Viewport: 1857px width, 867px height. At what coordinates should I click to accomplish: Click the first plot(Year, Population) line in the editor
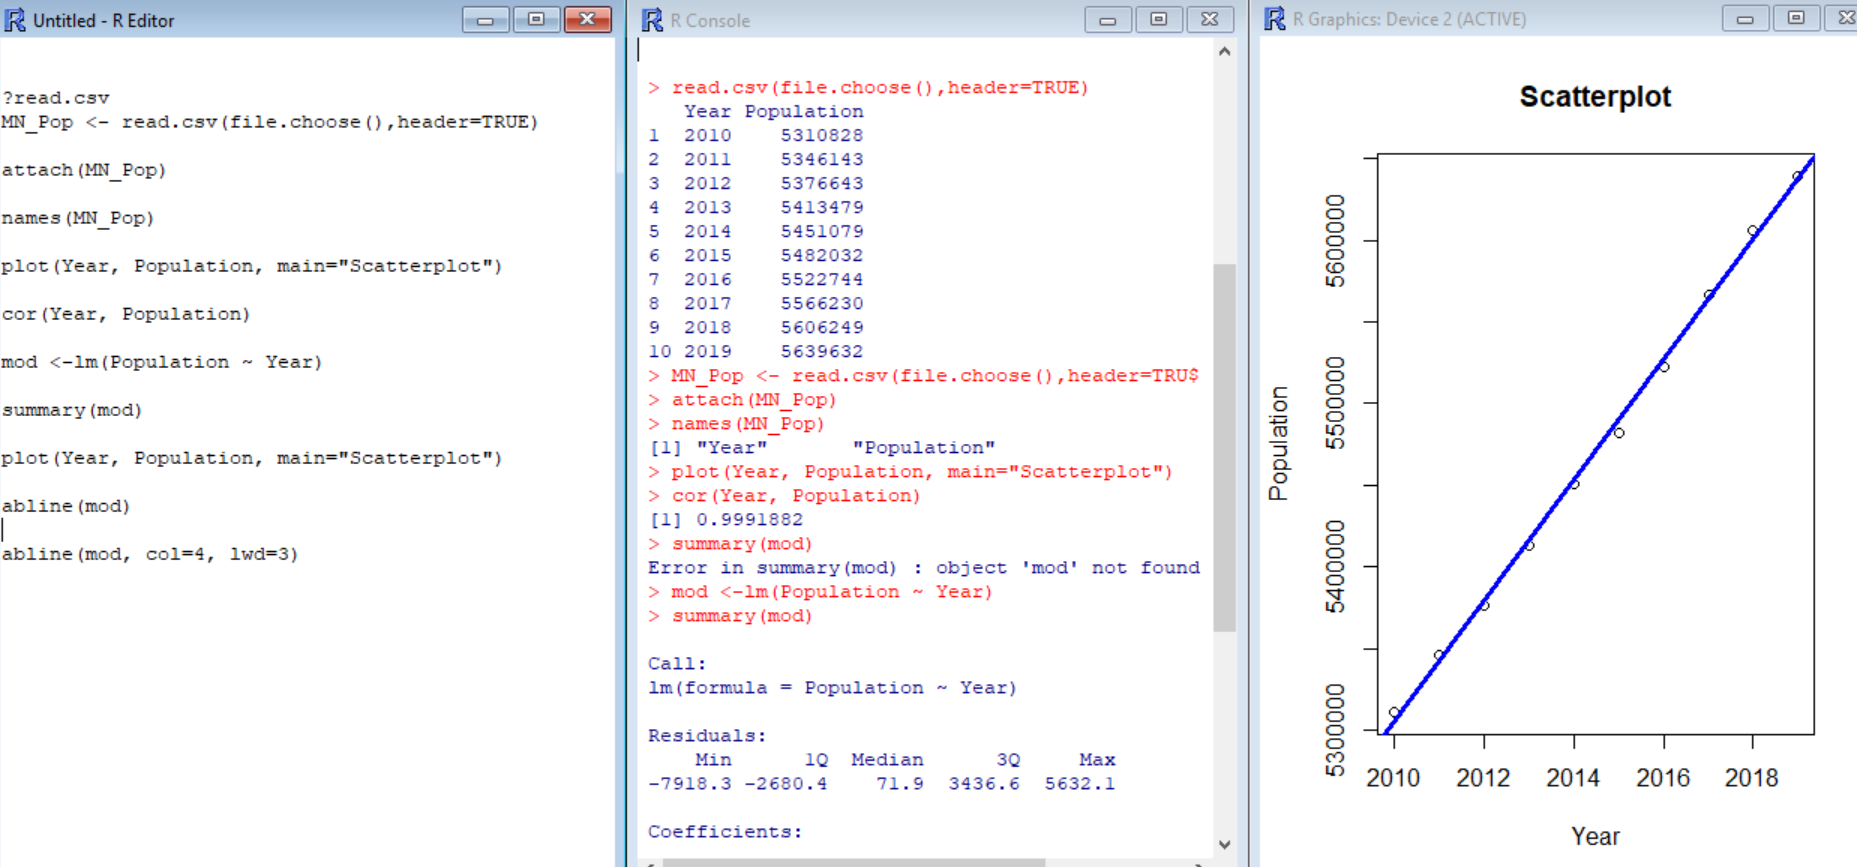(252, 266)
